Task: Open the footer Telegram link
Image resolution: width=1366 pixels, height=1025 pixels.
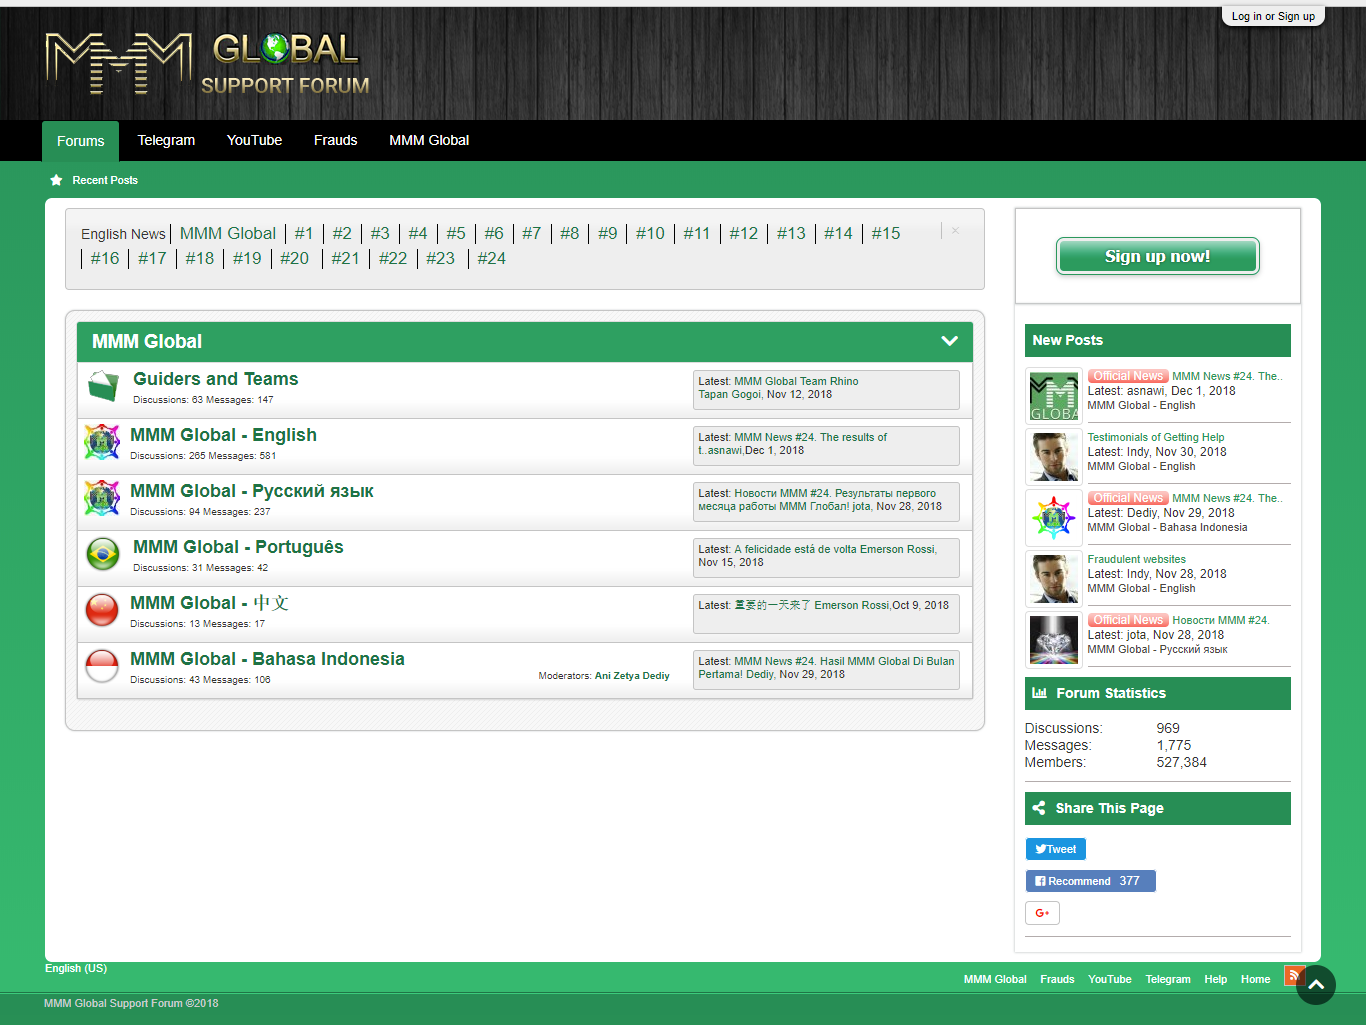Action: [1168, 979]
